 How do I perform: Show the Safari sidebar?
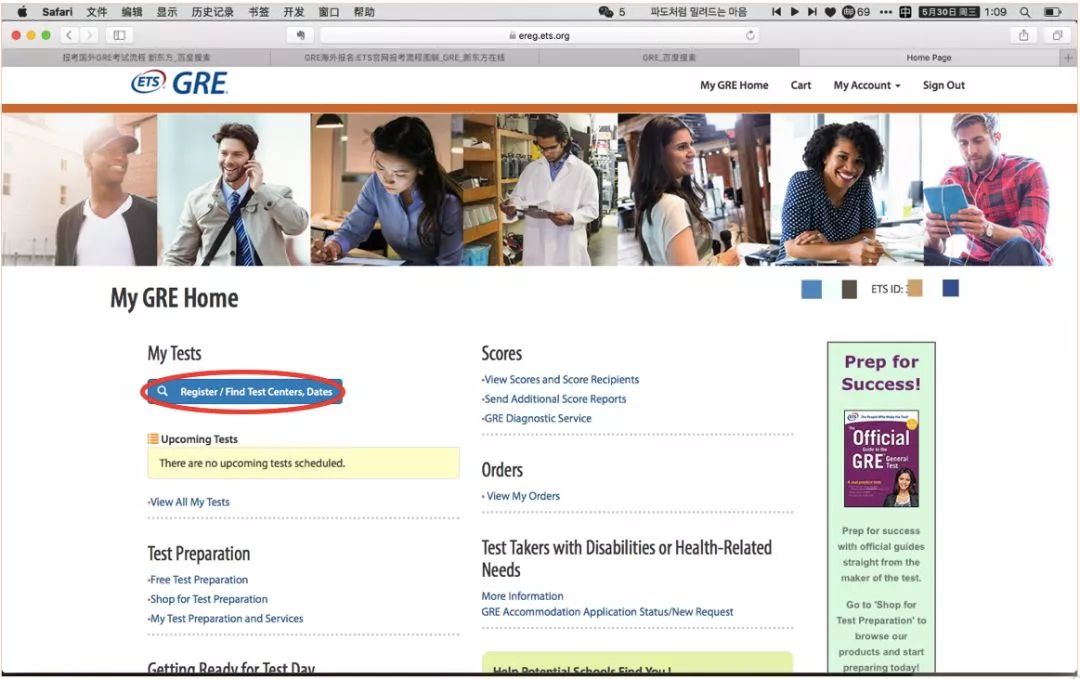[x=119, y=35]
